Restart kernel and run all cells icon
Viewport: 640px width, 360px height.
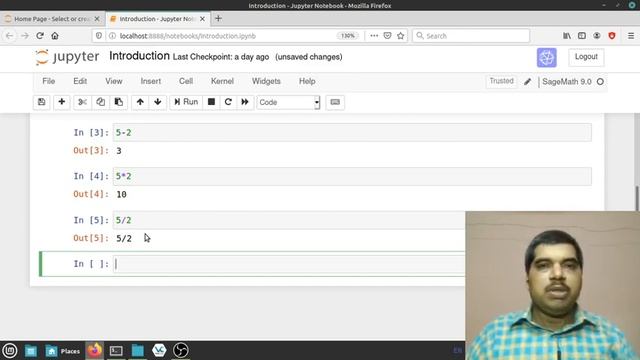245,102
